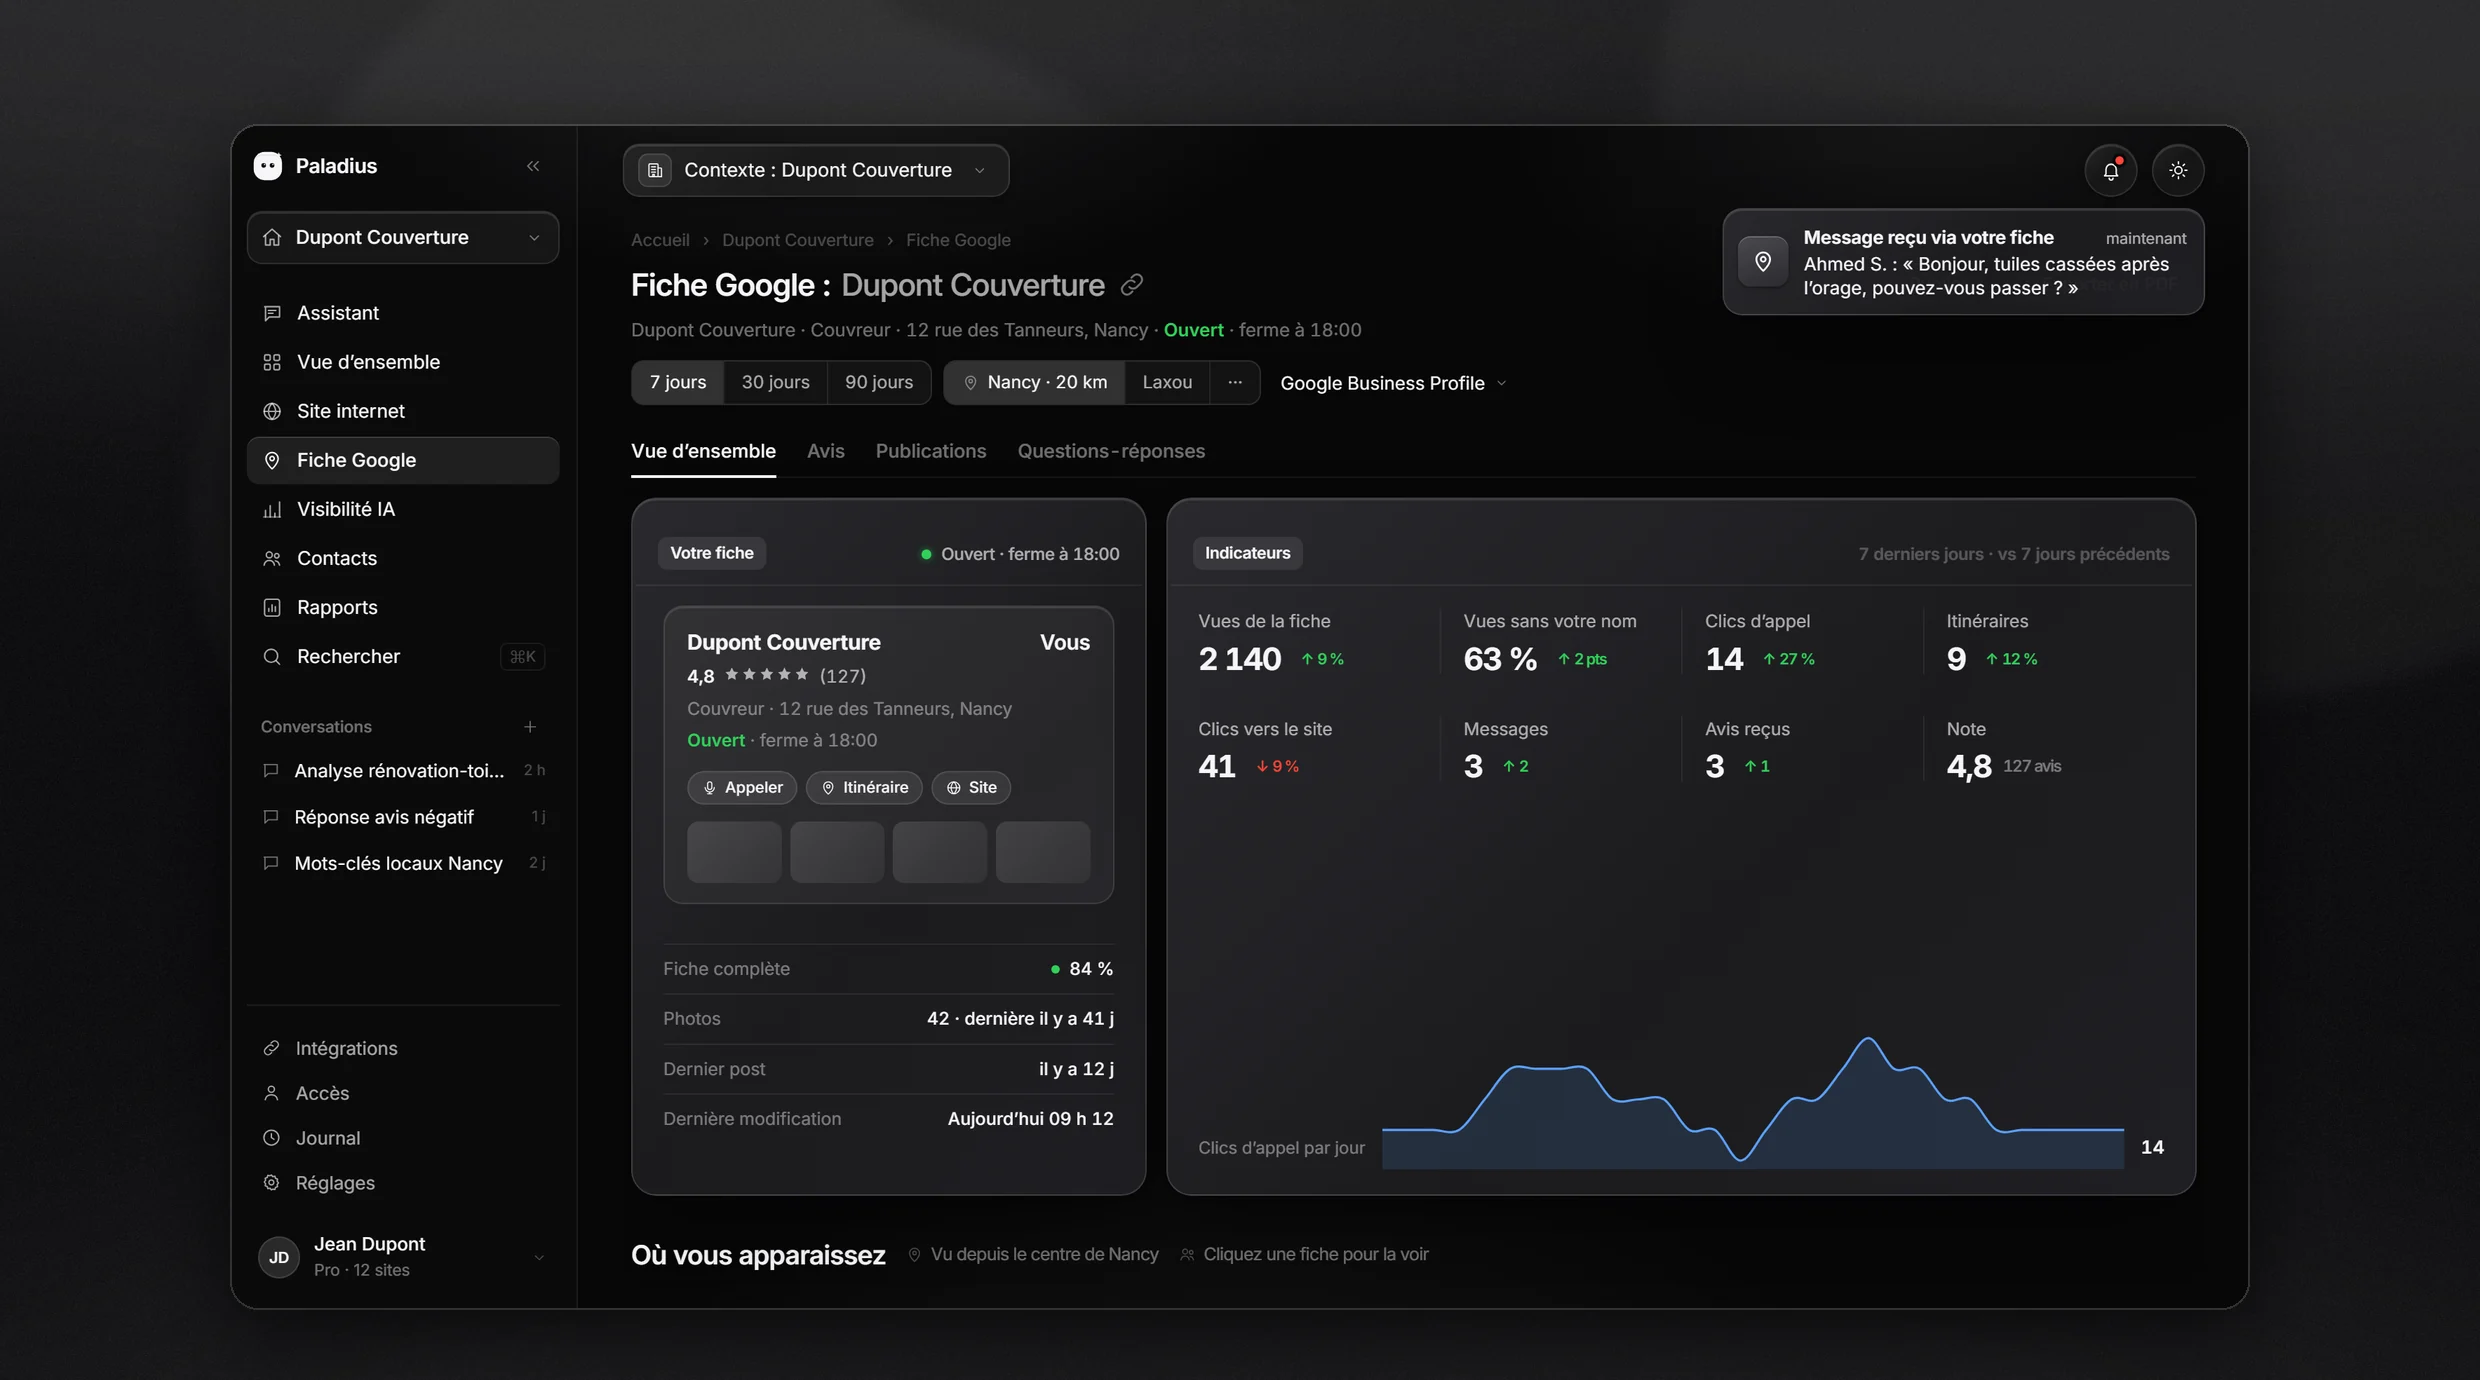Expand the Contexte : Dupont Couverture dropdown
Screen dimensions: 2480x1380
pyautogui.click(x=816, y=170)
